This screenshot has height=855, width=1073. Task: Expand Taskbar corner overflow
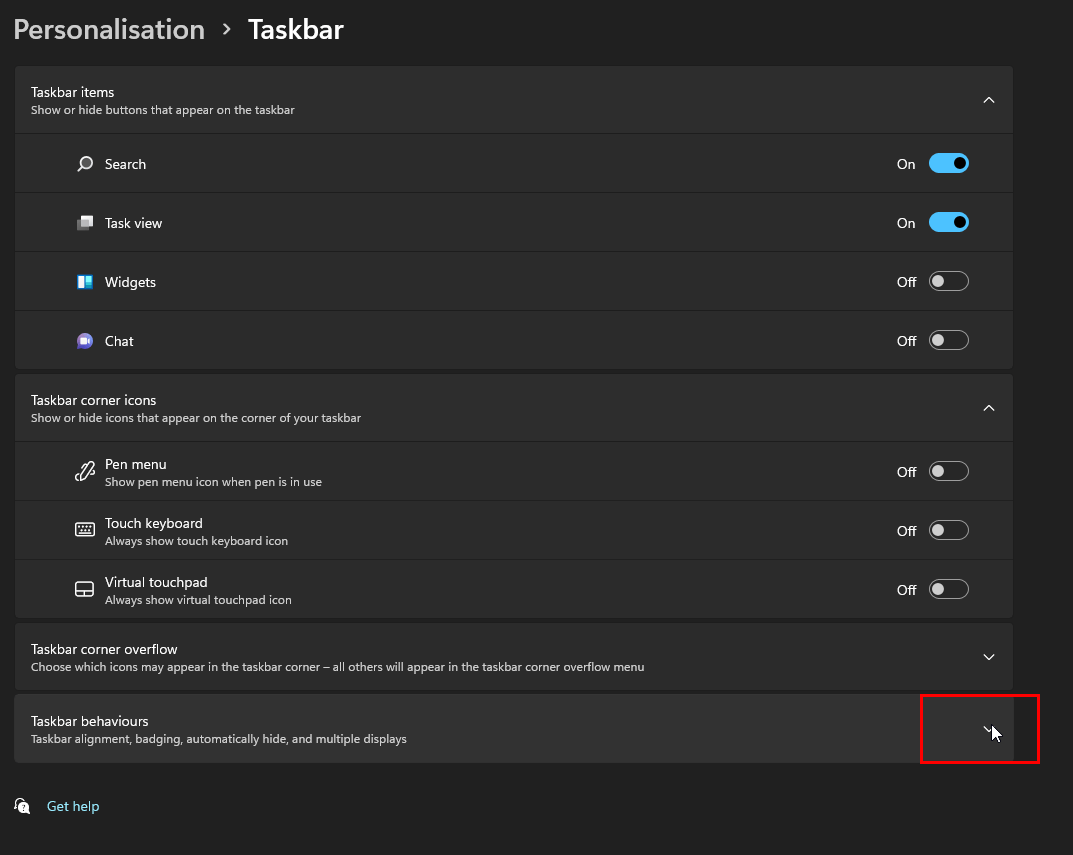pos(988,657)
